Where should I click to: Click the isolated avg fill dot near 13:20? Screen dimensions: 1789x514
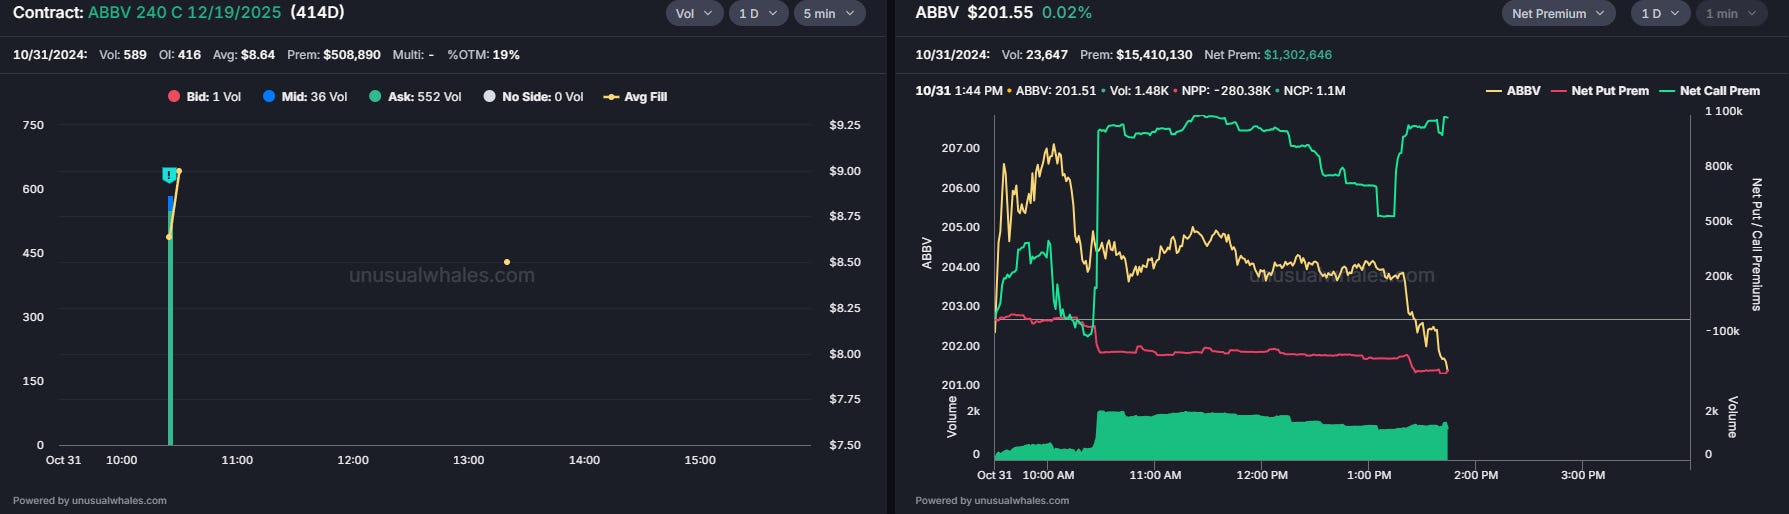point(507,262)
